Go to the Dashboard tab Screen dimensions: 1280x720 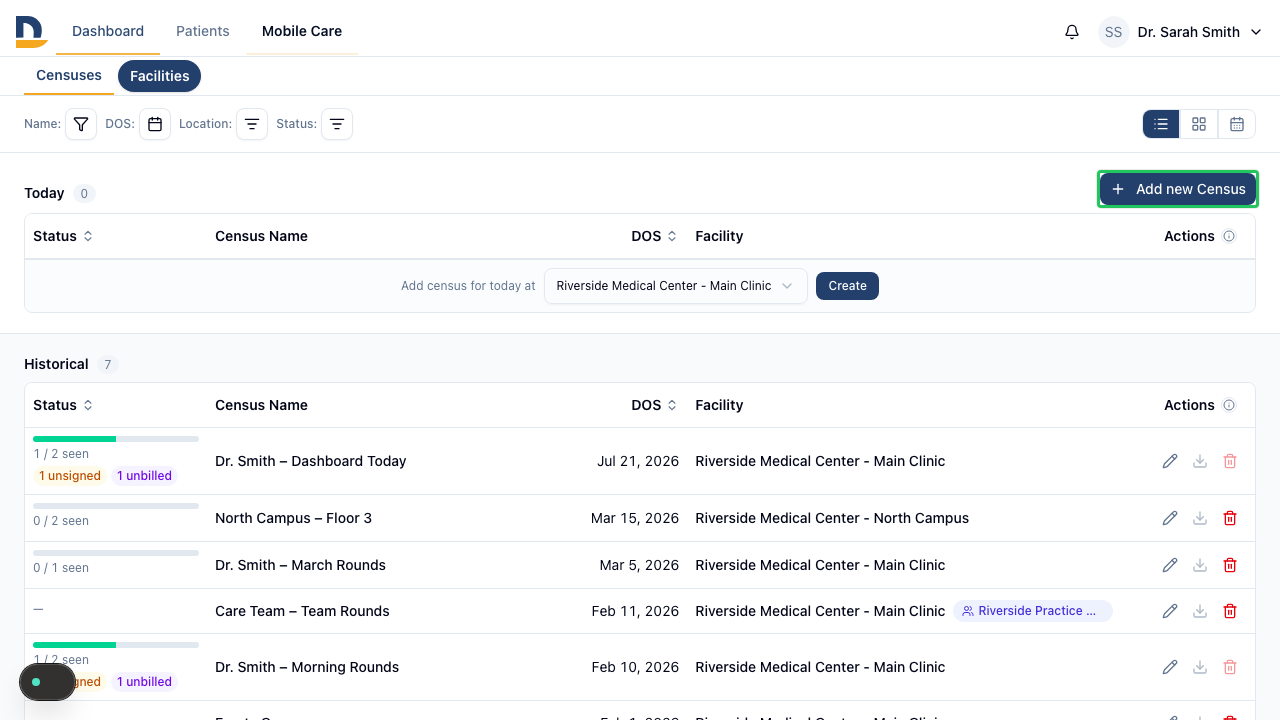pyautogui.click(x=108, y=31)
